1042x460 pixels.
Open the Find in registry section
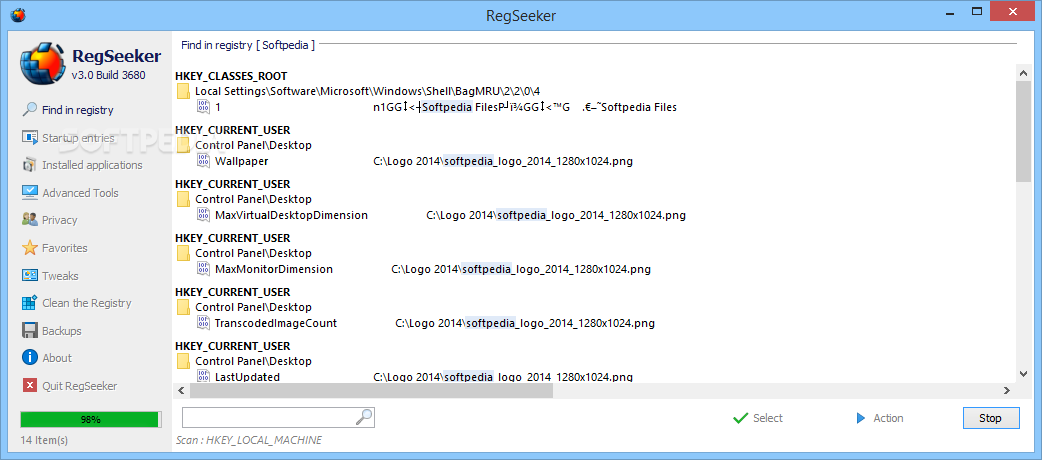coord(77,110)
